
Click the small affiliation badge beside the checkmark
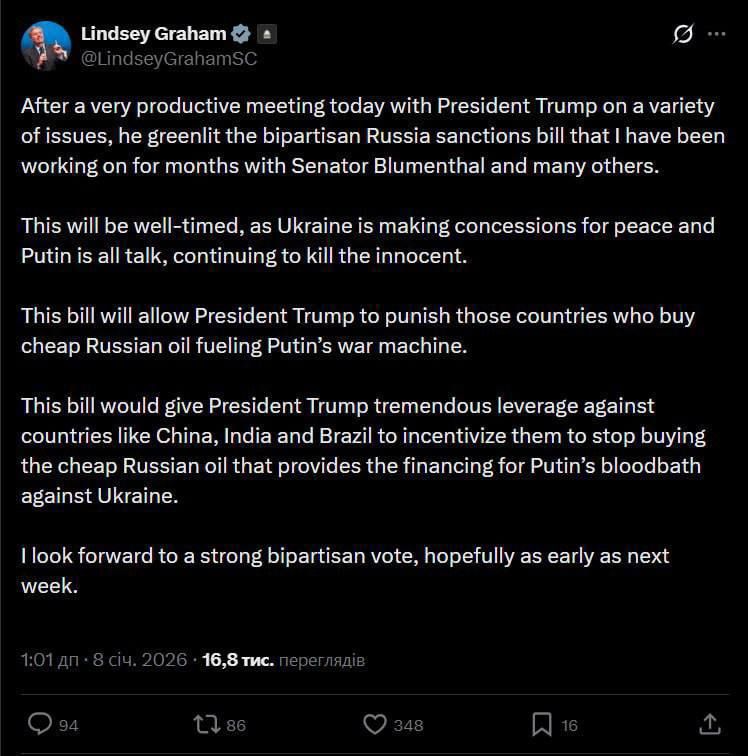click(266, 34)
